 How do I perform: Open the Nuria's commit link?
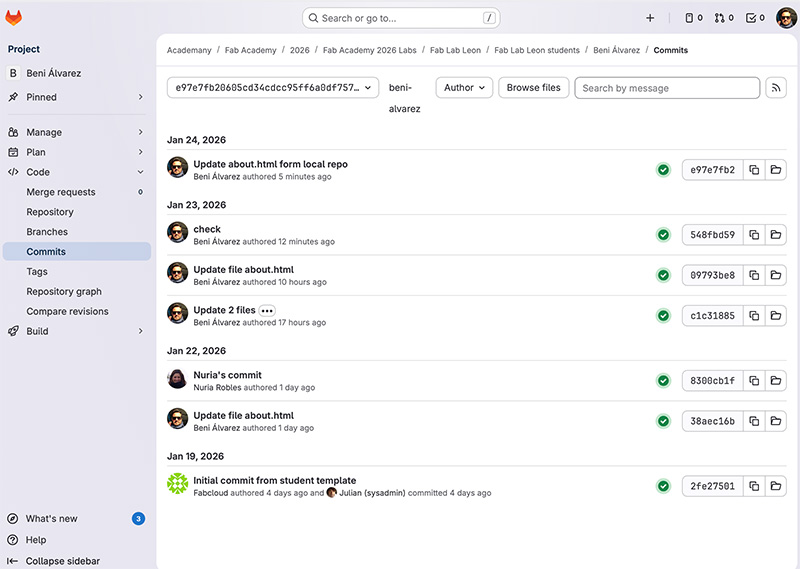point(227,375)
